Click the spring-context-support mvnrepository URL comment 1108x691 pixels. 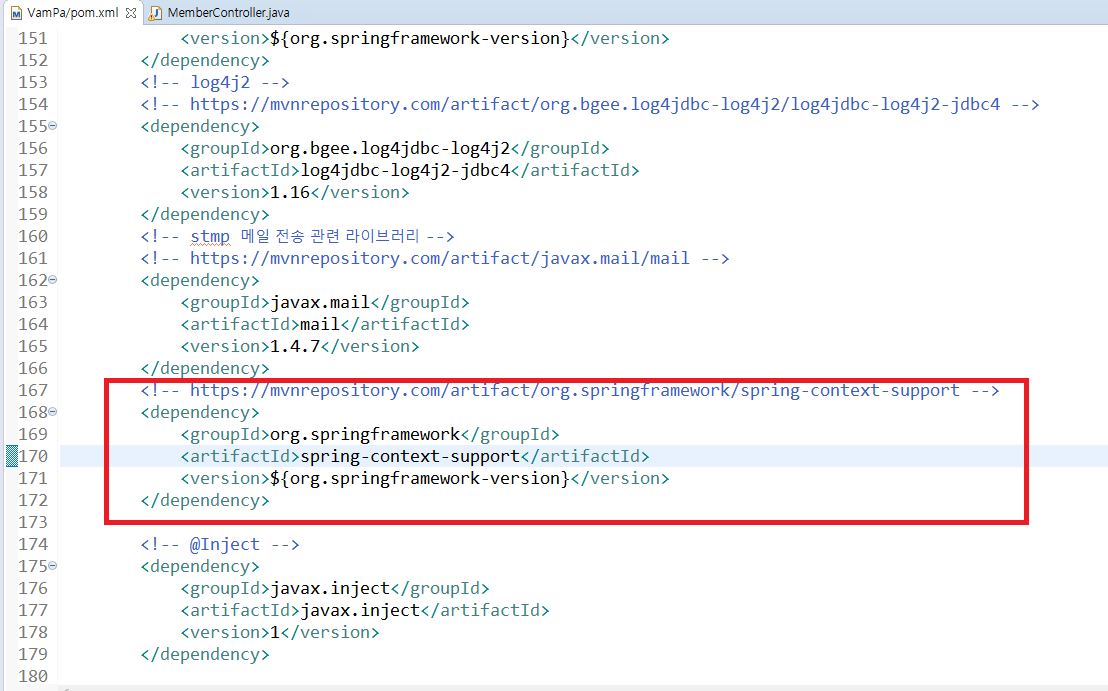[x=570, y=391]
